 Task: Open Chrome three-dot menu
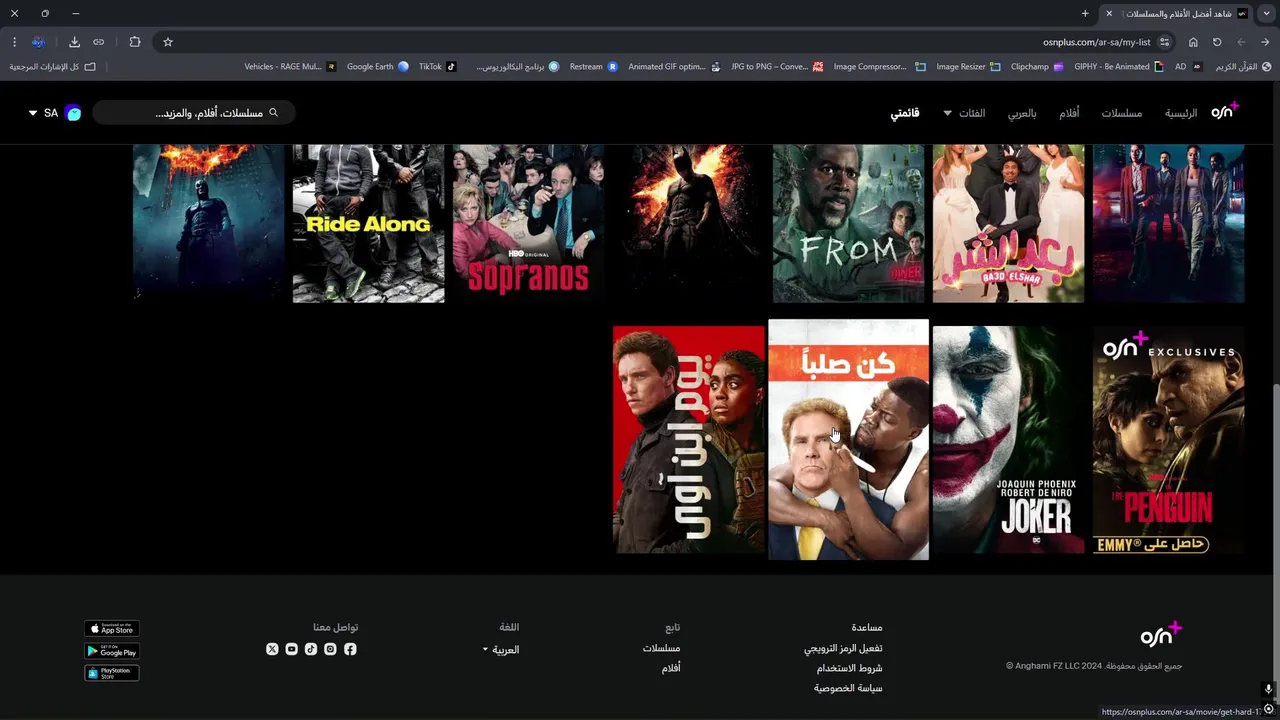click(x=14, y=42)
